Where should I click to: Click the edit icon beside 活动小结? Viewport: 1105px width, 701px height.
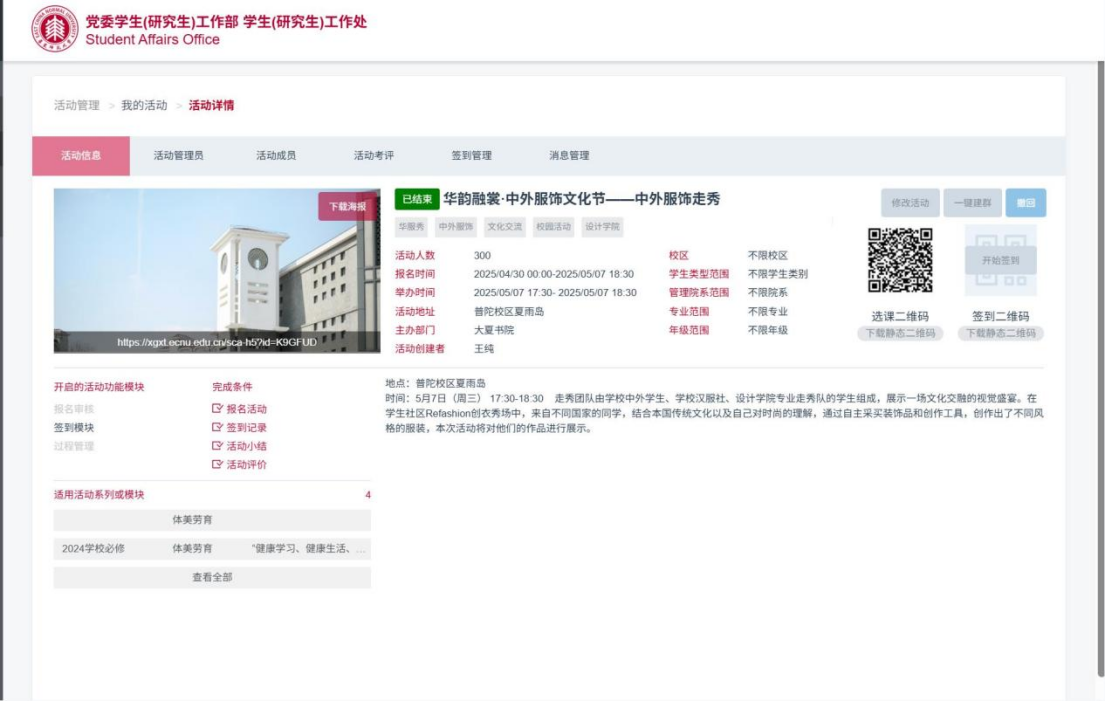(218, 446)
